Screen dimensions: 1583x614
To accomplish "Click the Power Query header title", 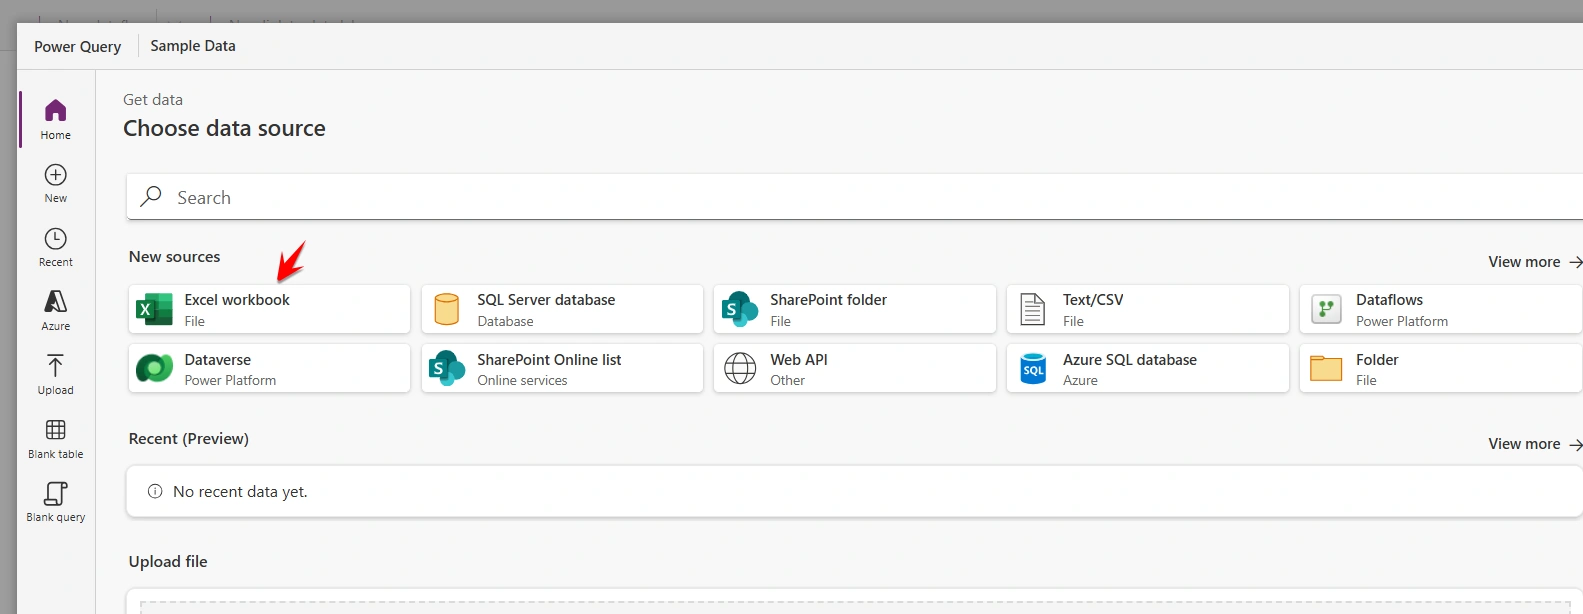I will point(77,47).
